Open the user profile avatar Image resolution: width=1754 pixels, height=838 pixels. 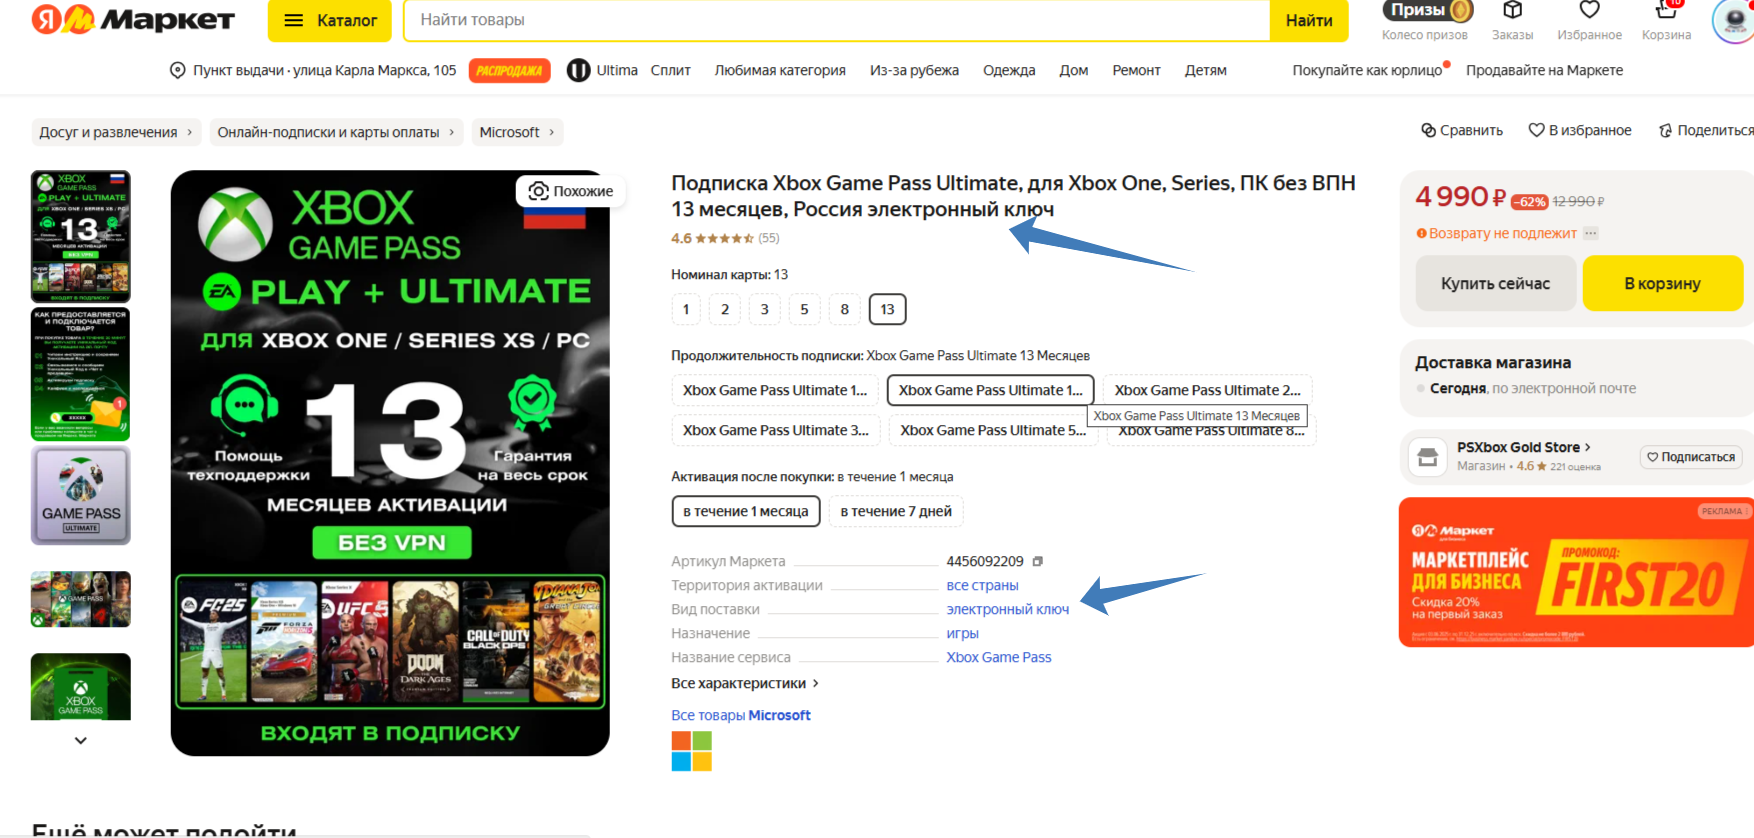coord(1735,20)
